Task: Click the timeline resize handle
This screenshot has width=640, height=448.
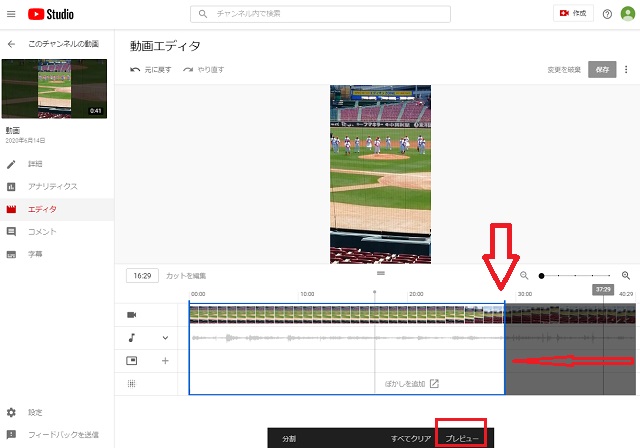Action: 381,273
